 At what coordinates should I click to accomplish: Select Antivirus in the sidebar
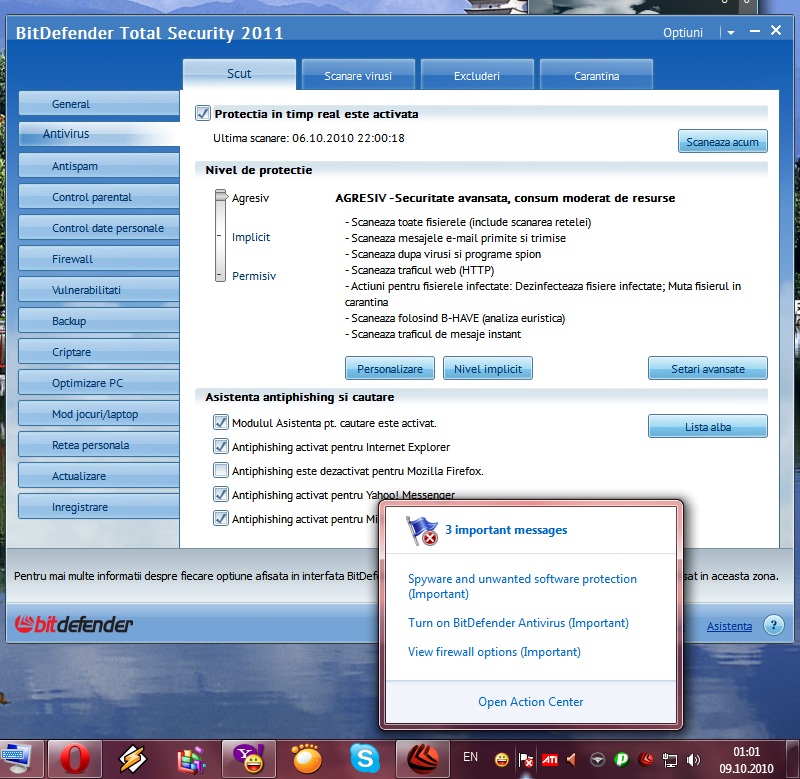tap(99, 134)
